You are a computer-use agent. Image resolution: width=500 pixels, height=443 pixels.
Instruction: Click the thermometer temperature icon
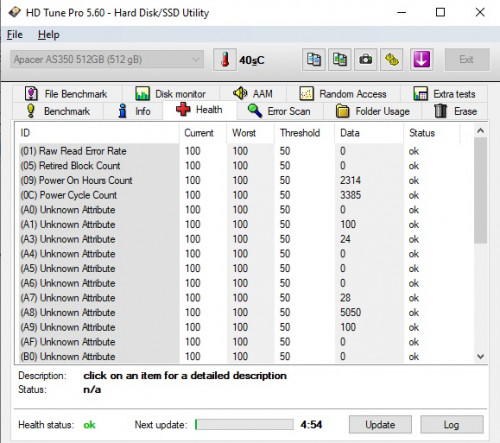click(225, 60)
